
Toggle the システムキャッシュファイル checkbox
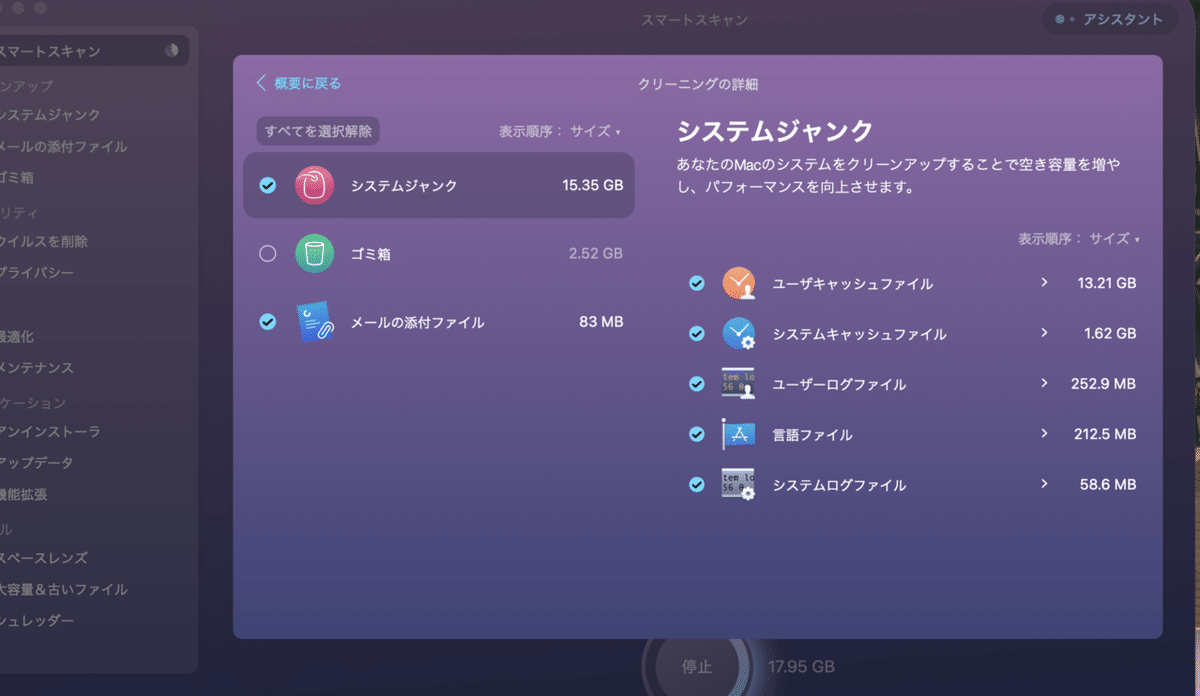[697, 333]
